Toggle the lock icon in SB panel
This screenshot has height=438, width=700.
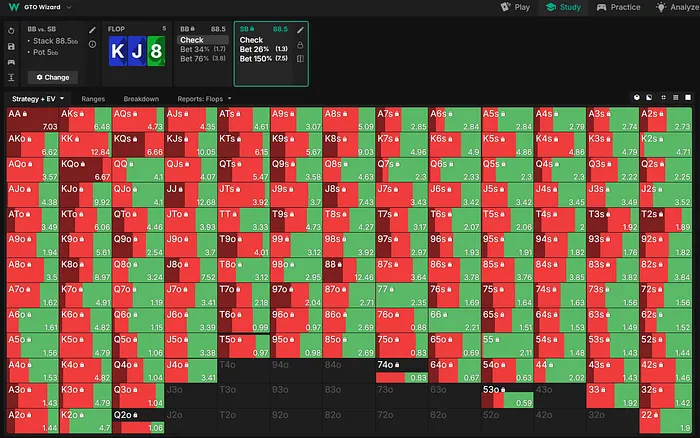[300, 44]
